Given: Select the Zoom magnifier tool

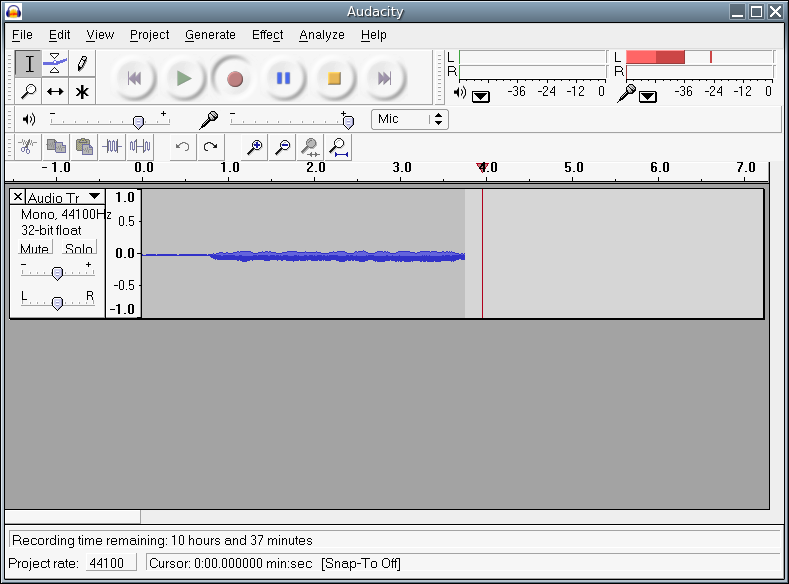Looking at the screenshot, I should (x=29, y=91).
